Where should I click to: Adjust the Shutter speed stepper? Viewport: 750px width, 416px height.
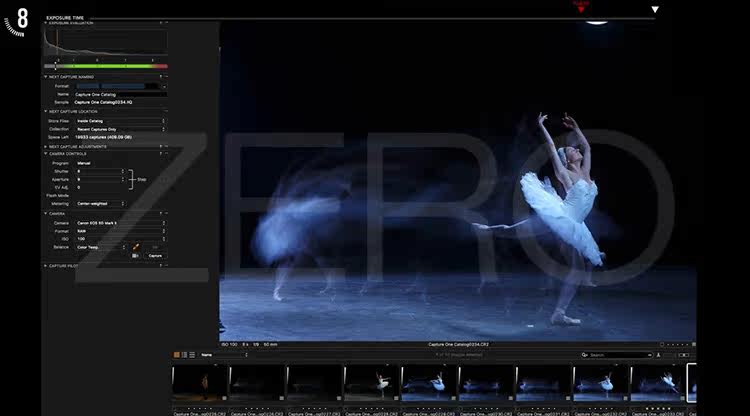point(122,171)
